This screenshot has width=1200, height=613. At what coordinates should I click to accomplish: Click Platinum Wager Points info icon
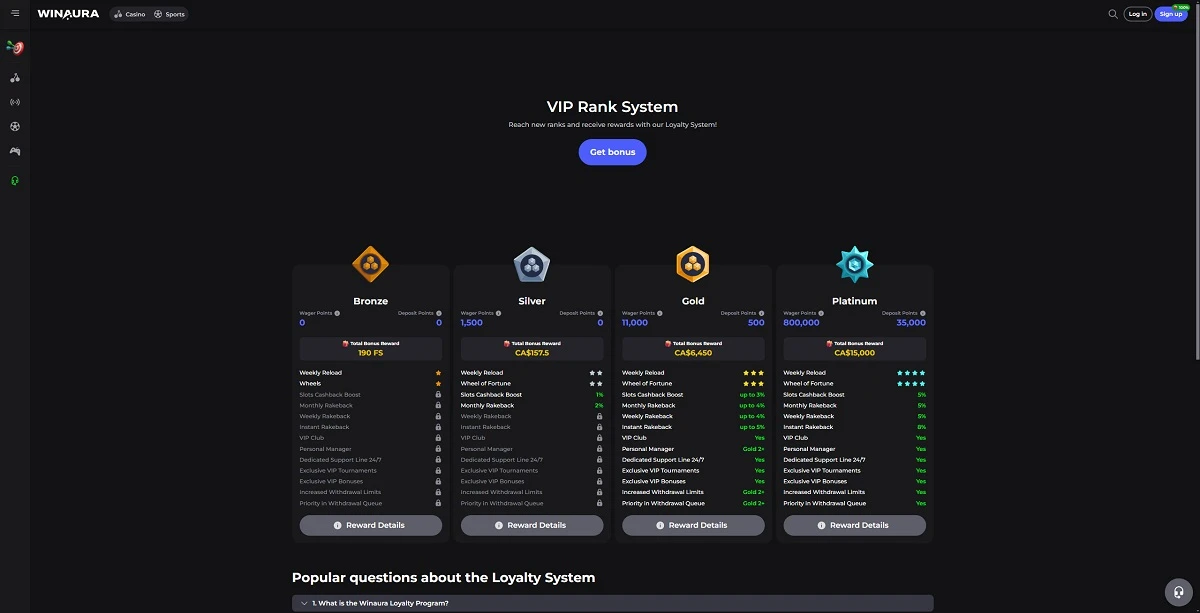(821, 313)
